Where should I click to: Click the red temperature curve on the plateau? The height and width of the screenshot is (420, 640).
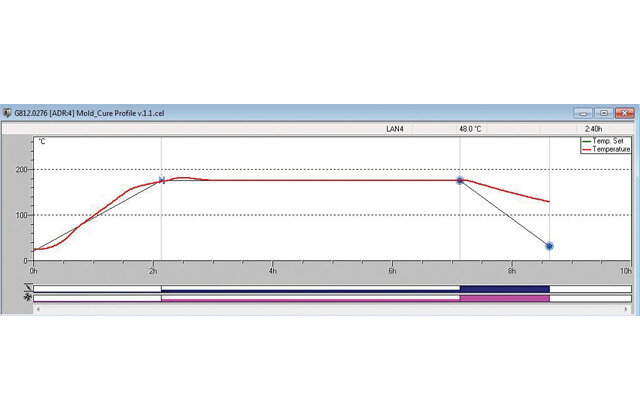point(327,180)
